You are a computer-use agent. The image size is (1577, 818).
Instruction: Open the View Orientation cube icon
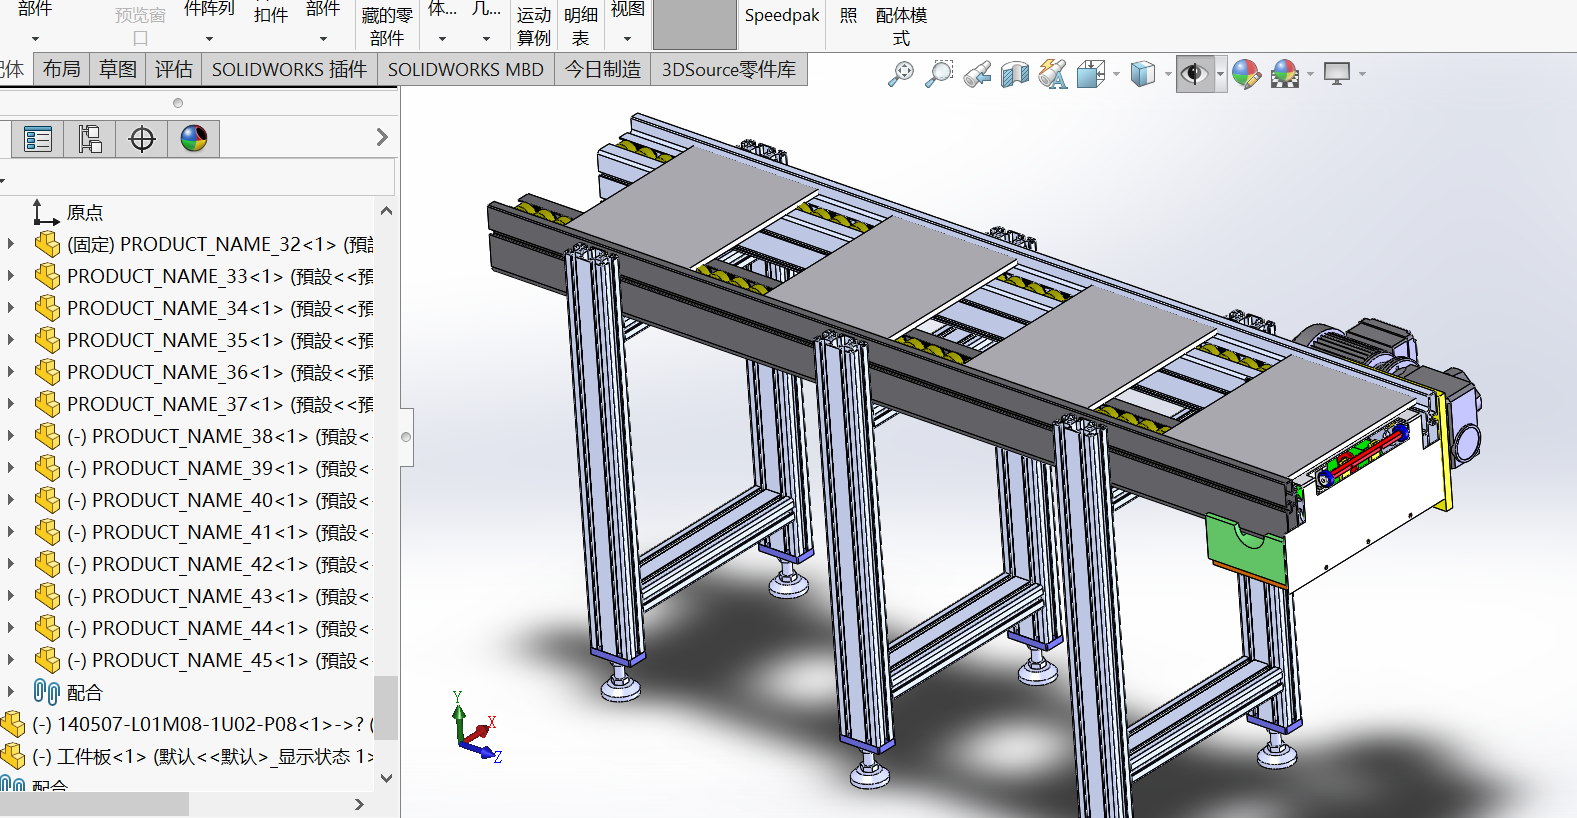1091,74
